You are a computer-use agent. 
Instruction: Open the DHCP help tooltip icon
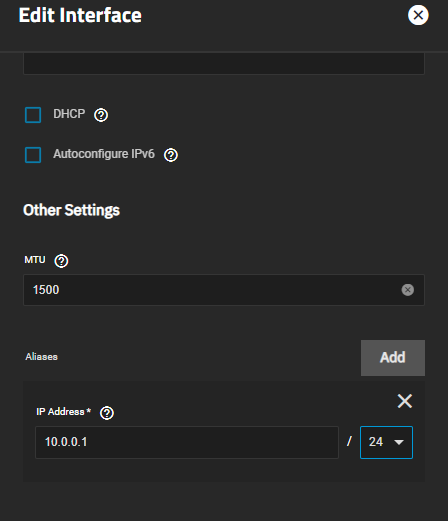(x=101, y=115)
